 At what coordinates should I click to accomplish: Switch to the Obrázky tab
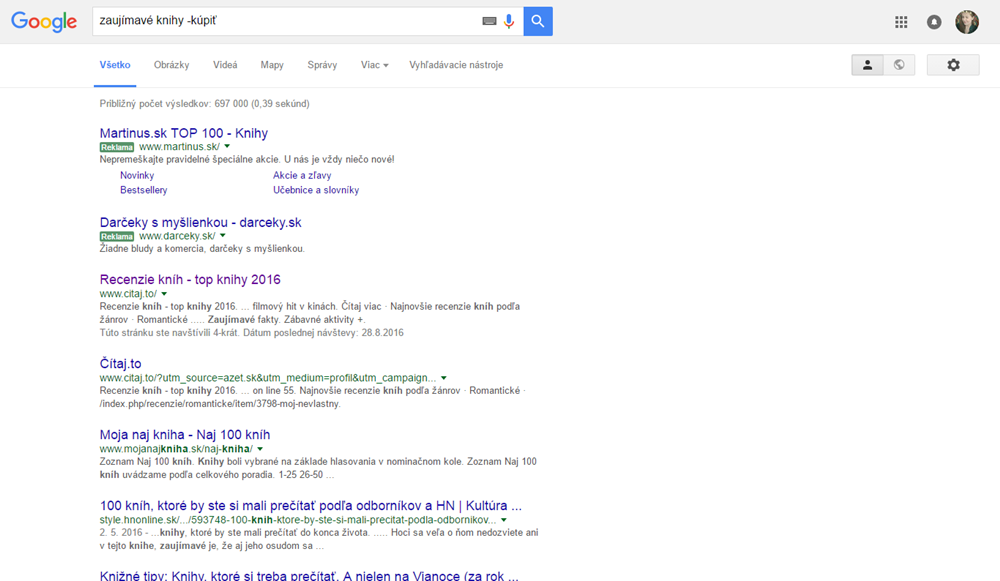click(172, 65)
